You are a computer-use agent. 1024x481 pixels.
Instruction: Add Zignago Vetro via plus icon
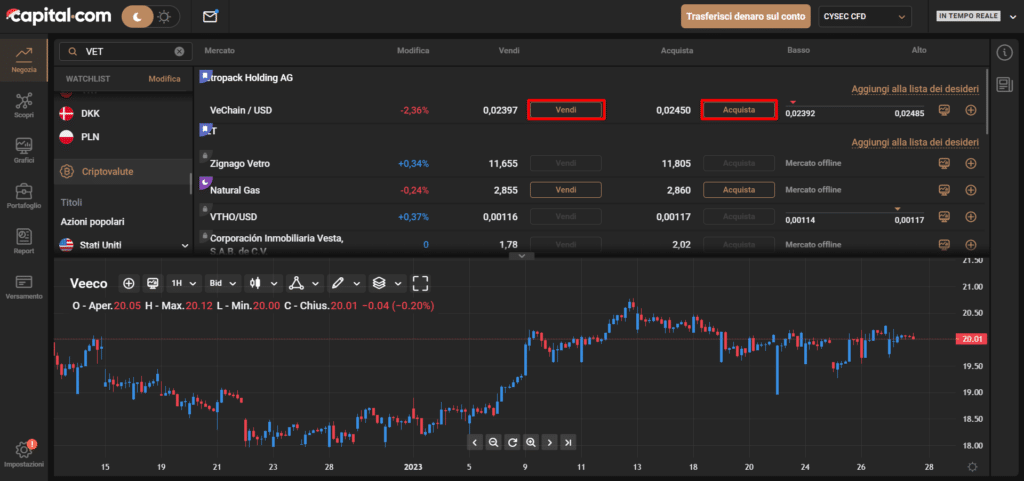(x=970, y=163)
